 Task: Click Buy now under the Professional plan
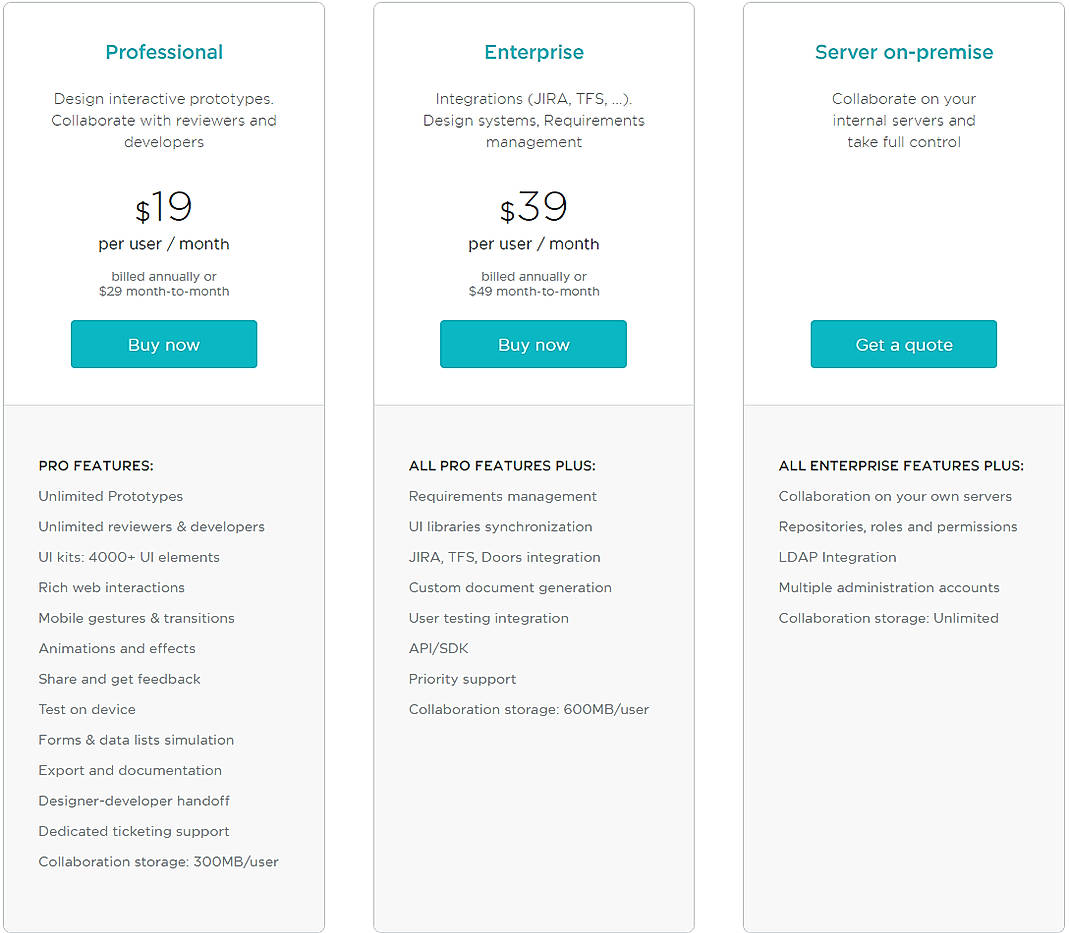tap(163, 343)
